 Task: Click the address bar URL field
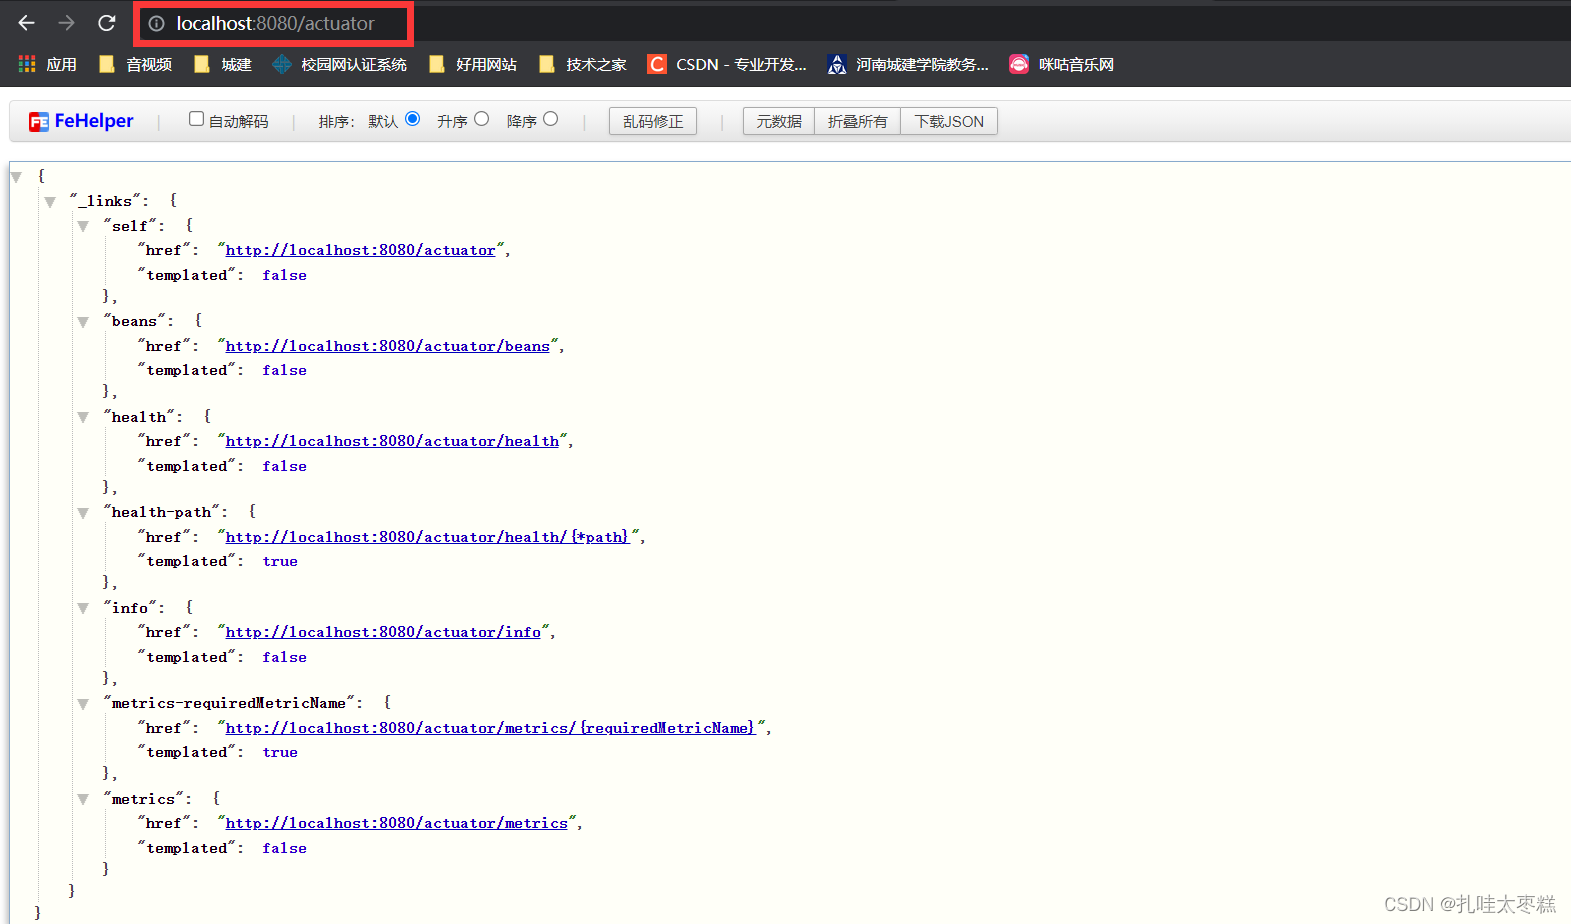275,23
